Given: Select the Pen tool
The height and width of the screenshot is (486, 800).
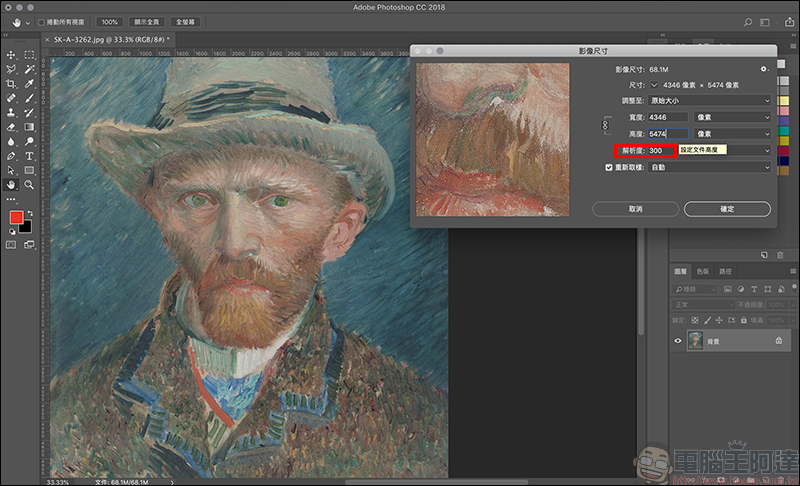Looking at the screenshot, I should click(x=11, y=156).
